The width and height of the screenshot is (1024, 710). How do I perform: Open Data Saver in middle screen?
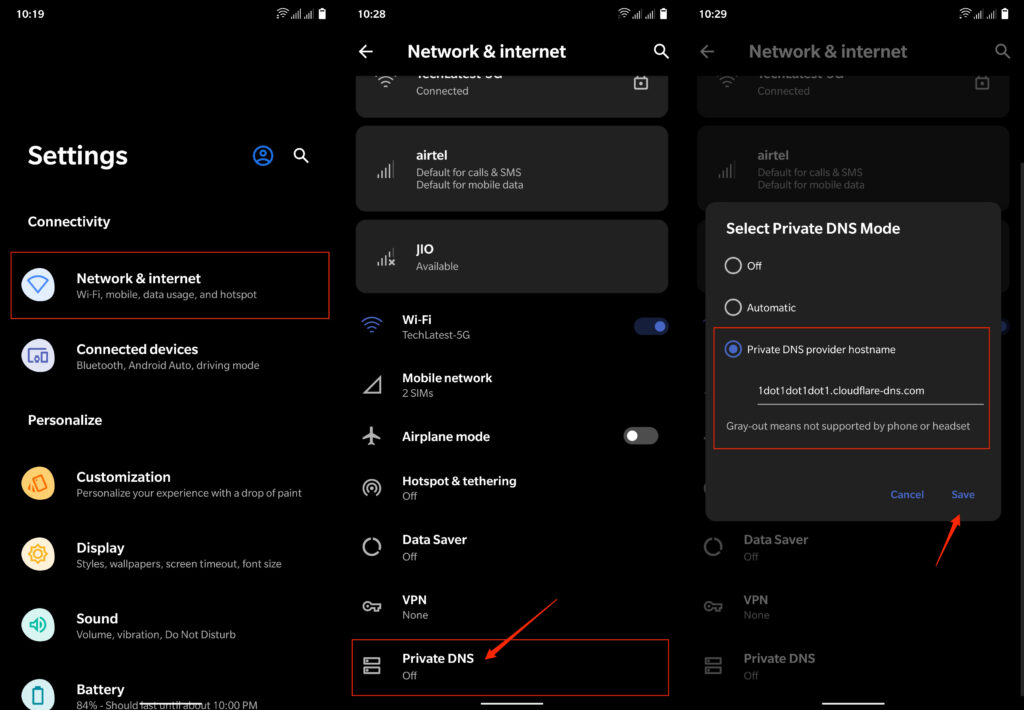pos(512,547)
